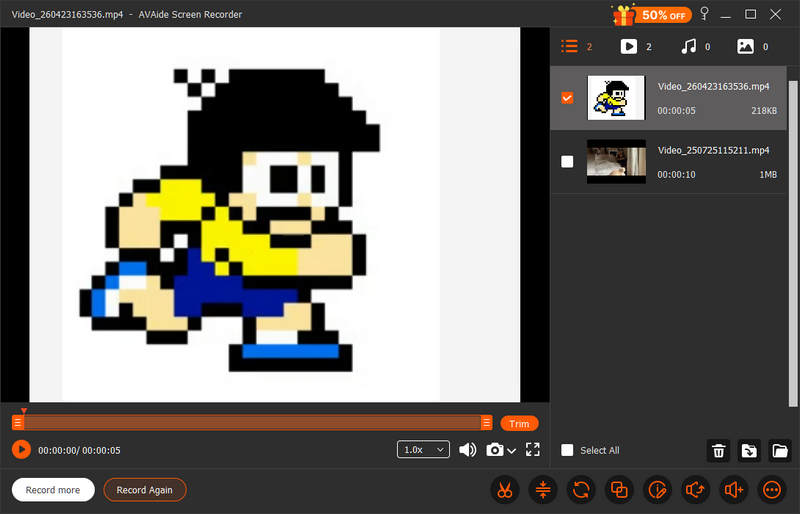
Task: Maximize the AVAide Screen Recorder window
Action: pyautogui.click(x=750, y=14)
